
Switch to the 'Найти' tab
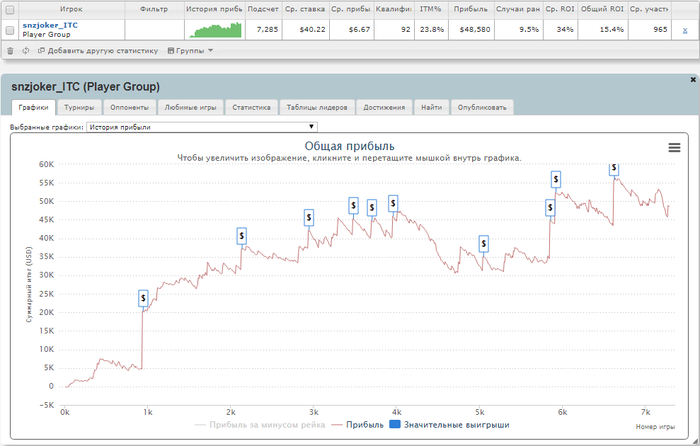point(432,107)
